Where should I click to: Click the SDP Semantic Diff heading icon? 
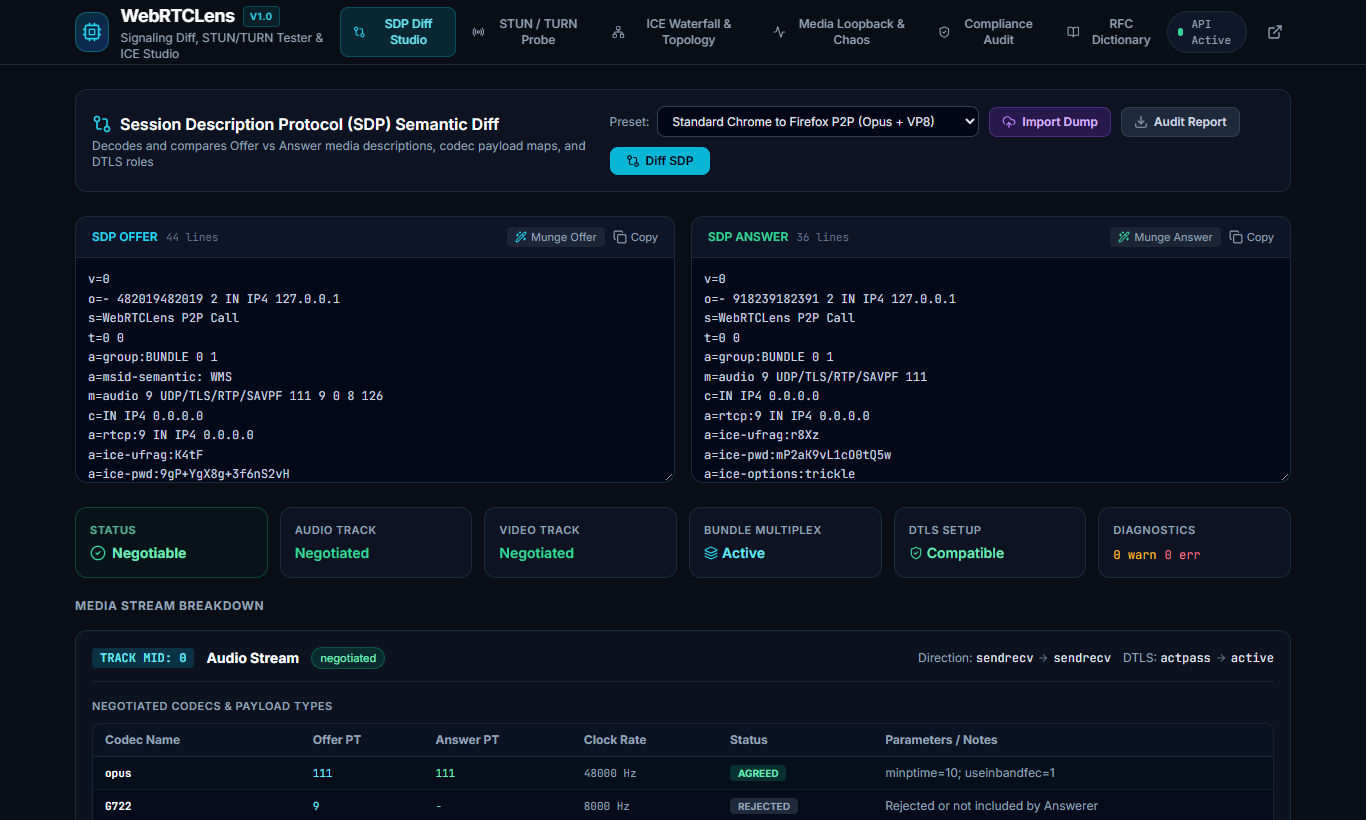102,124
